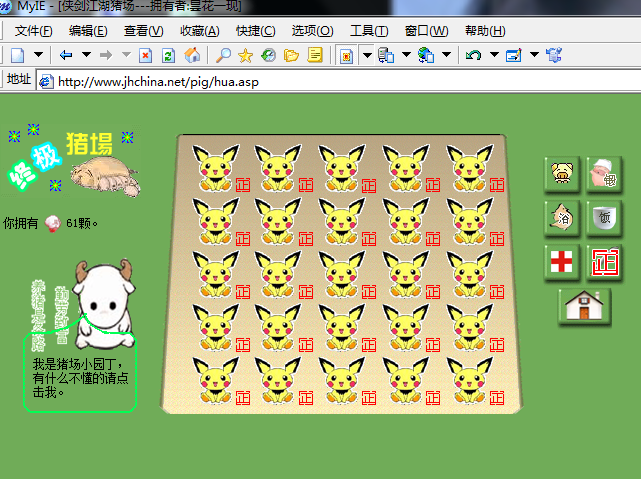Open the 快捷(C) menu
The image size is (641, 479).
[x=256, y=31]
